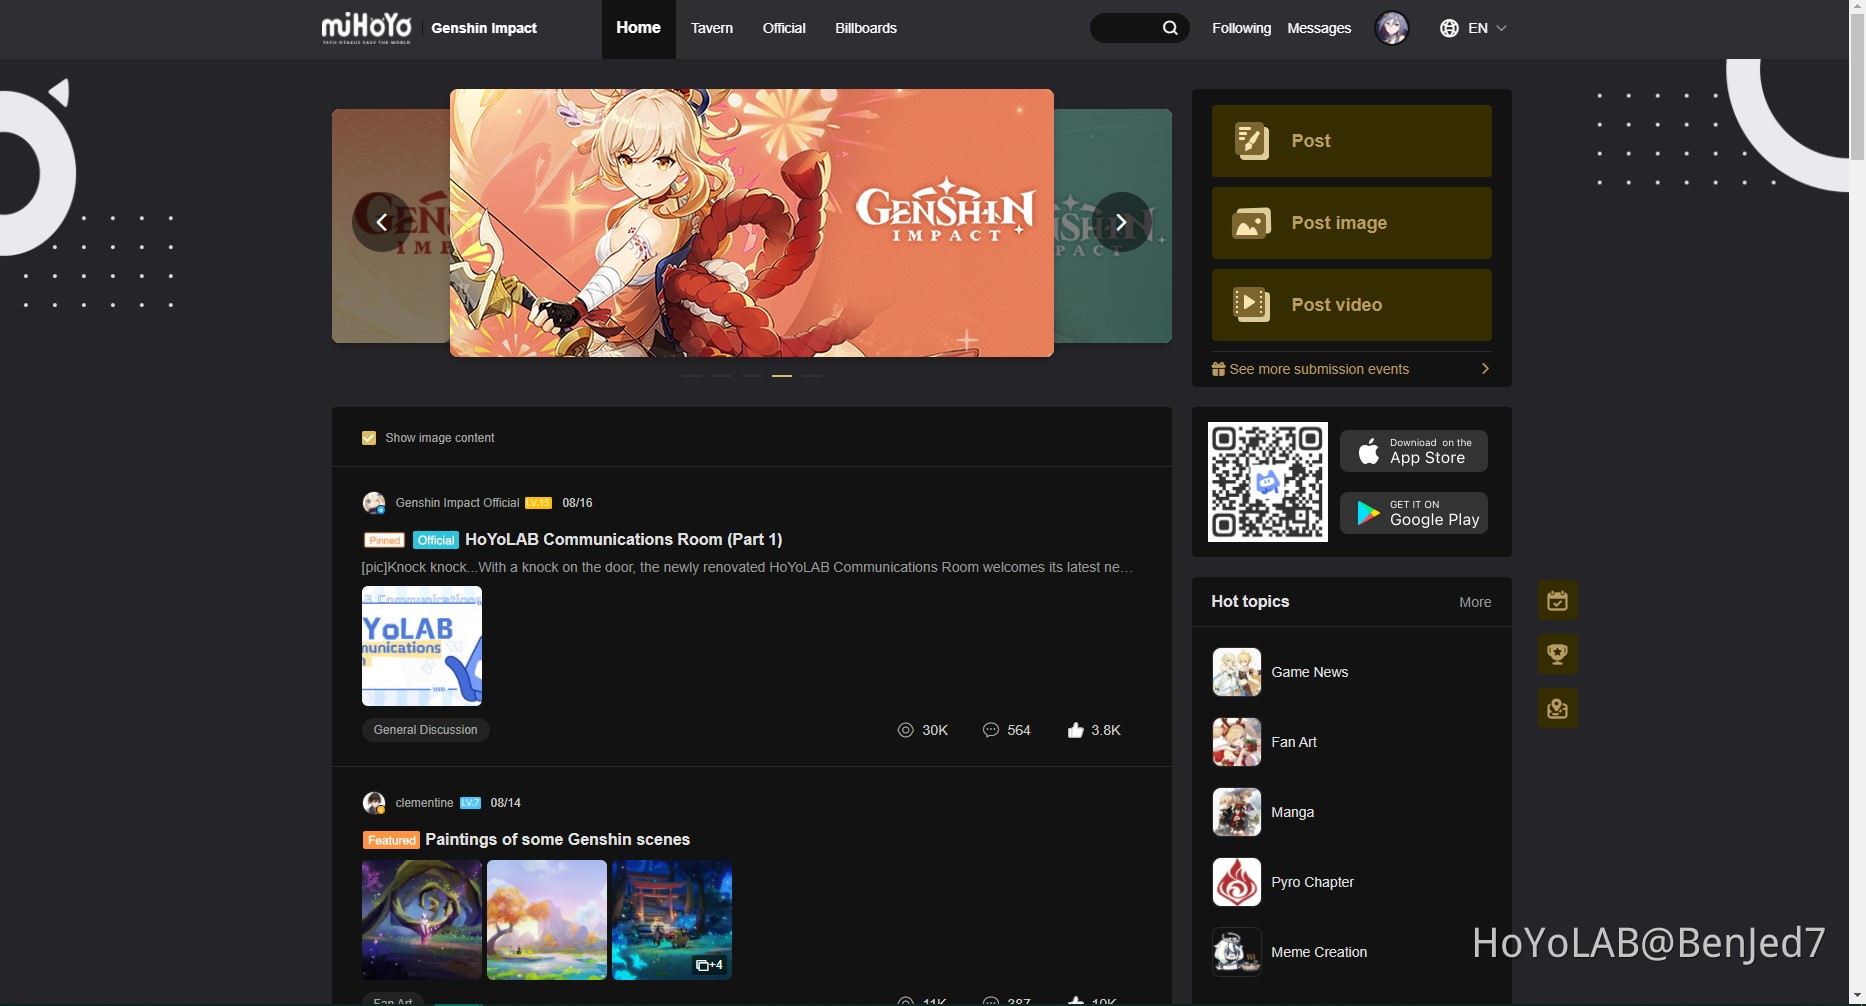Click the miHoYo logo in the header
Viewport: 1866px width, 1006px height.
(x=366, y=27)
